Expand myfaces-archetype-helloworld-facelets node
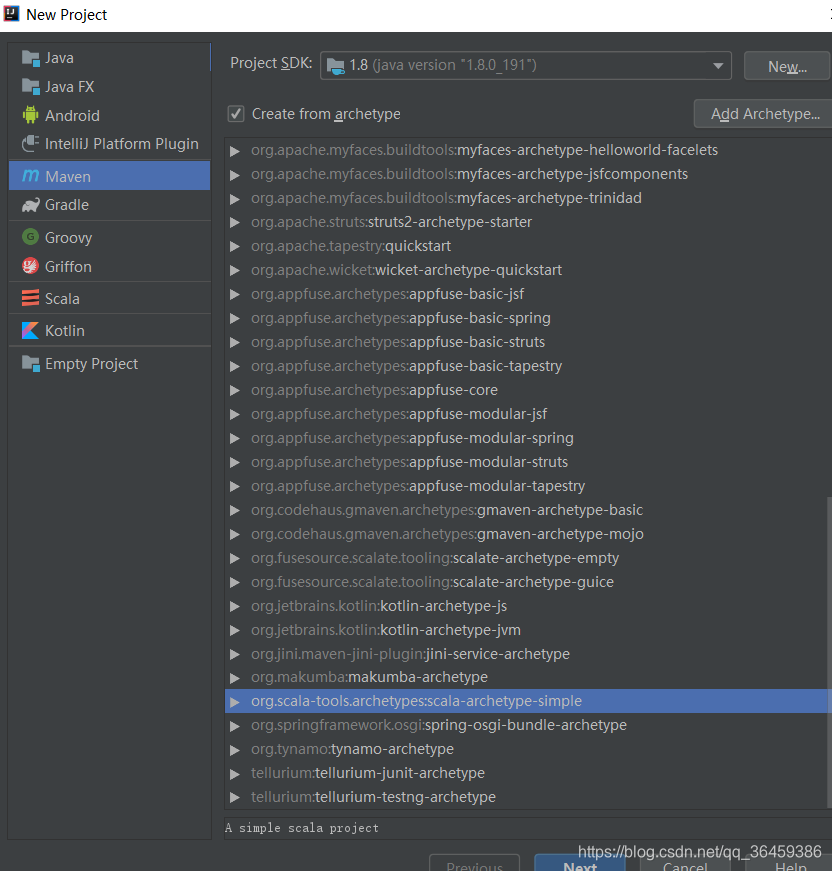The image size is (832, 871). pyautogui.click(x=235, y=151)
